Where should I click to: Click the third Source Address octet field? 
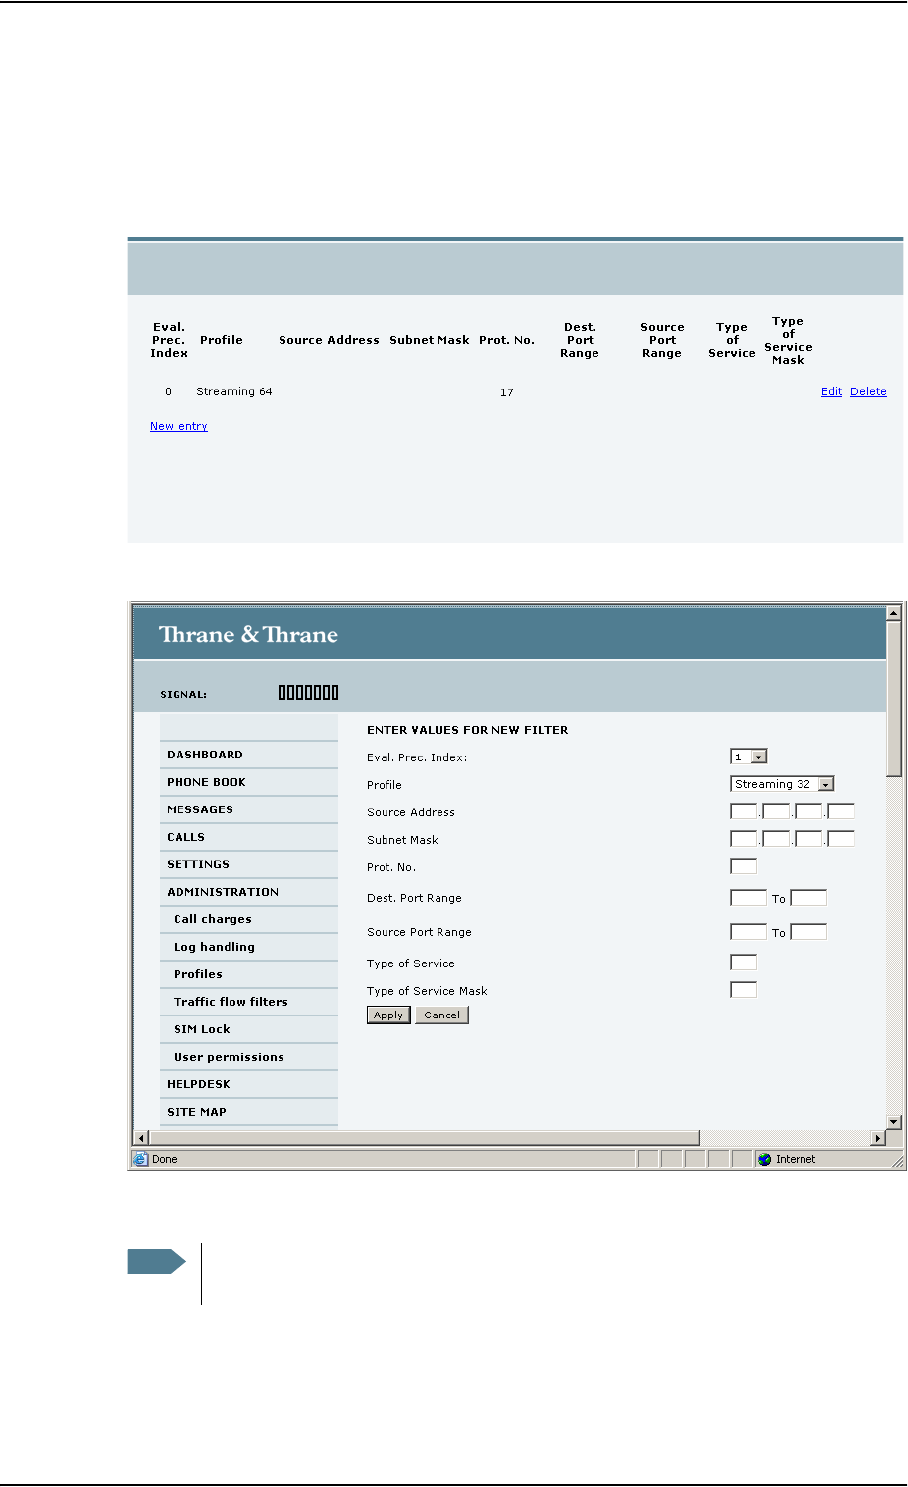coord(808,811)
